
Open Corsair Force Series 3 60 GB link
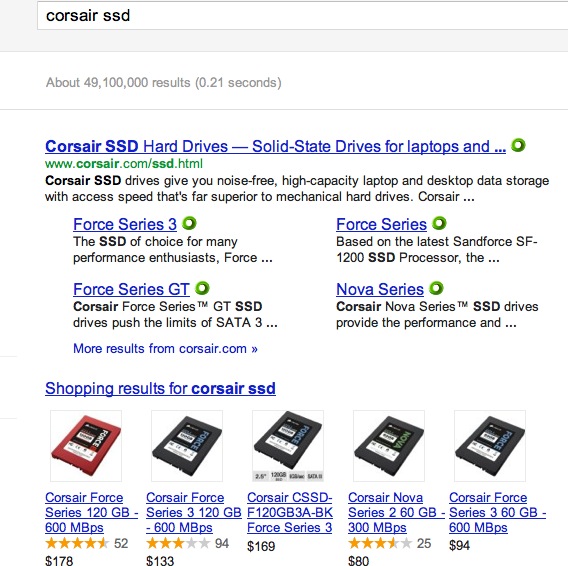tap(497, 512)
